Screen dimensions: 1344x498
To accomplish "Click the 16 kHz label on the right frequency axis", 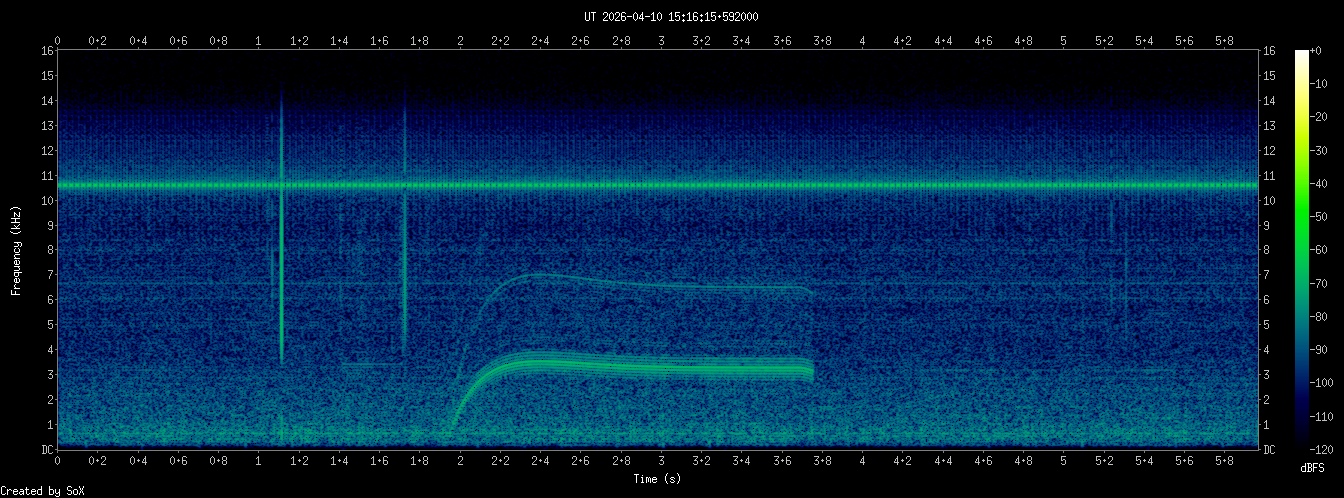I will pyautogui.click(x=1269, y=51).
